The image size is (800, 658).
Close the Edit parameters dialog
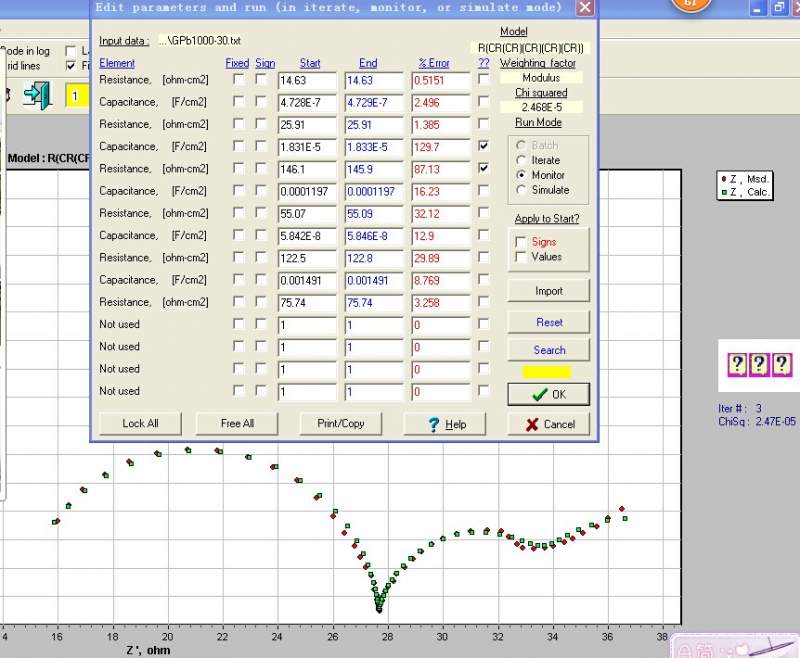585,8
